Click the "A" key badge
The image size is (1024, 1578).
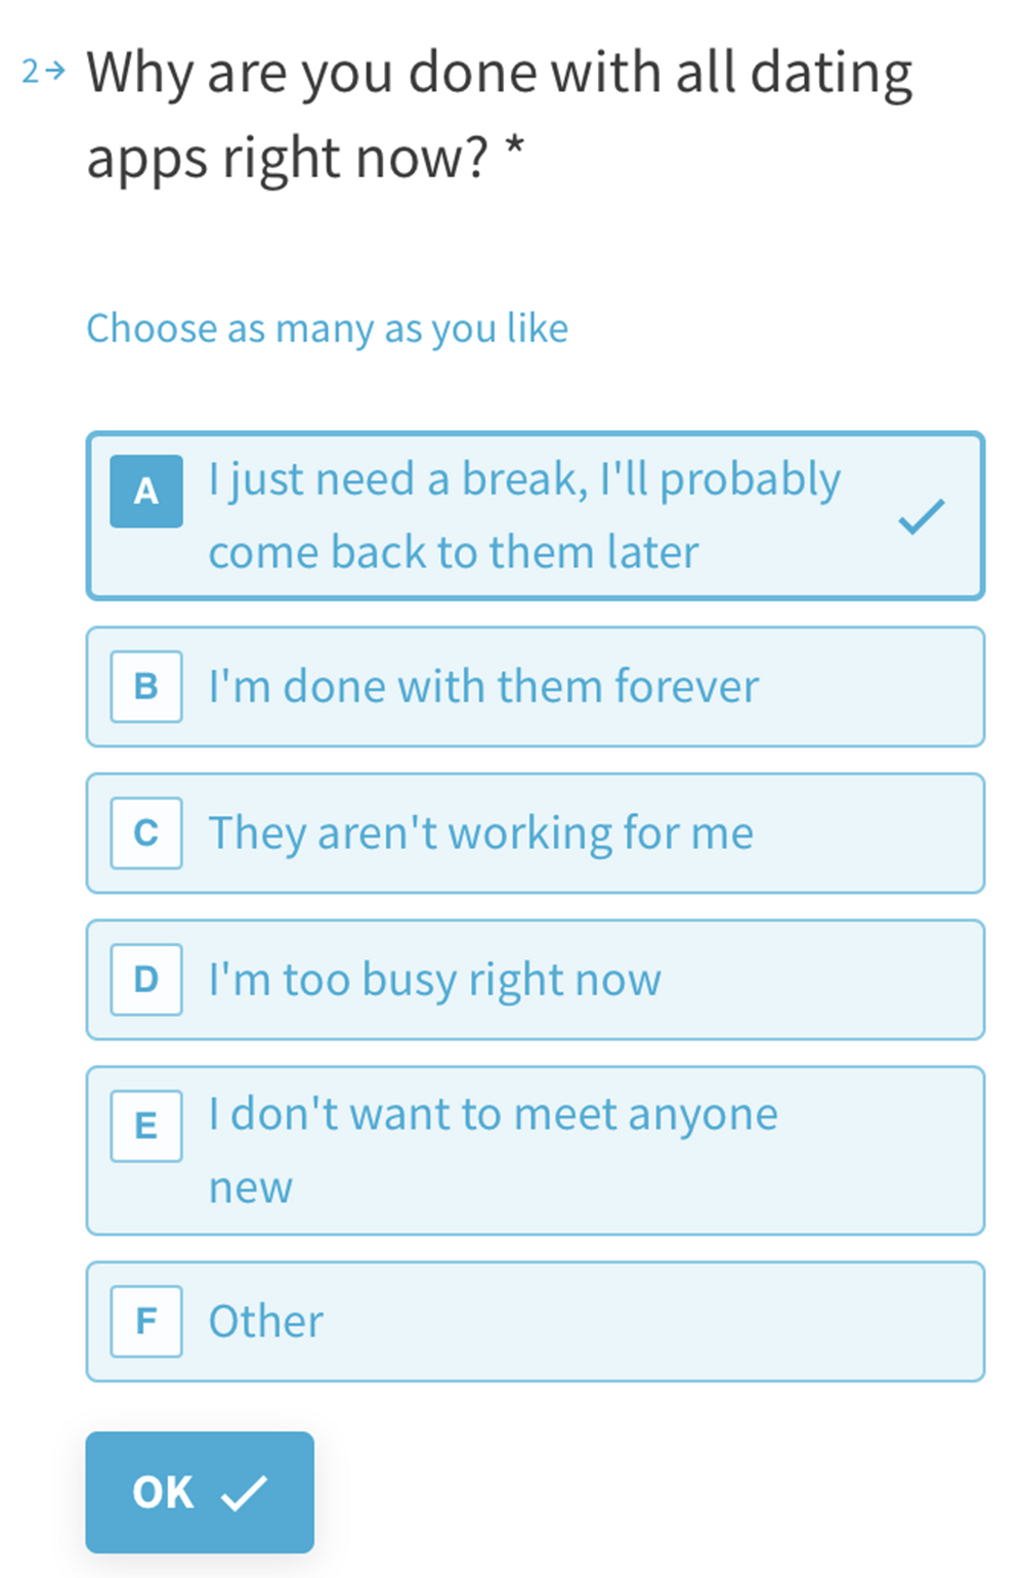pyautogui.click(x=146, y=491)
